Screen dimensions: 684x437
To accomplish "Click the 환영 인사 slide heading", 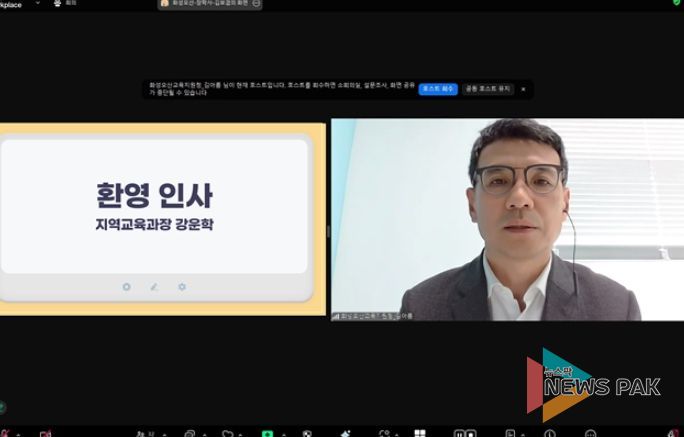I will tap(154, 195).
